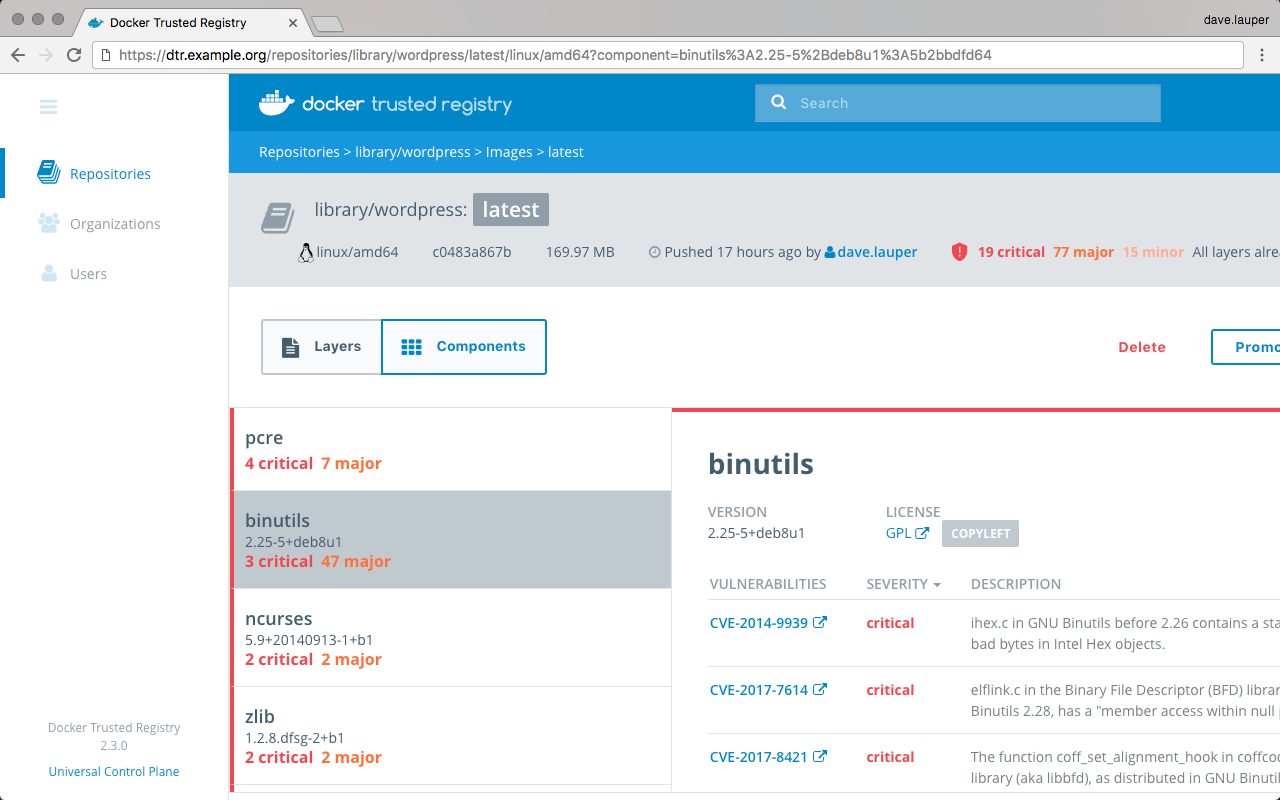Follow the Universal Control Plane link
Image resolution: width=1280 pixels, height=800 pixels.
coord(114,772)
